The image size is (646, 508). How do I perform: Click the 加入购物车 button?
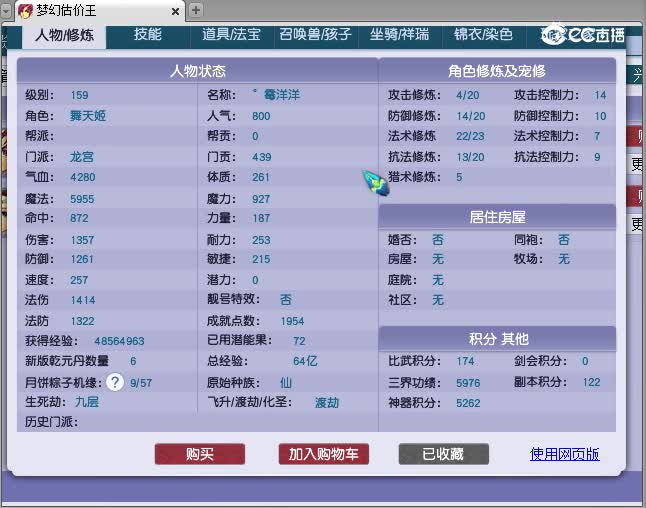point(324,454)
